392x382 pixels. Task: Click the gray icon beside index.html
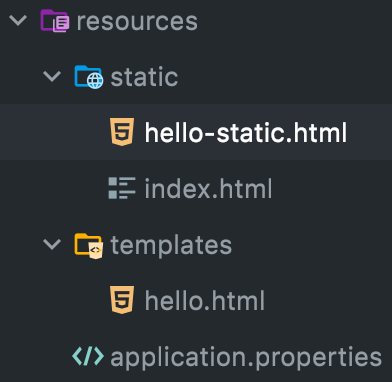[x=122, y=188]
